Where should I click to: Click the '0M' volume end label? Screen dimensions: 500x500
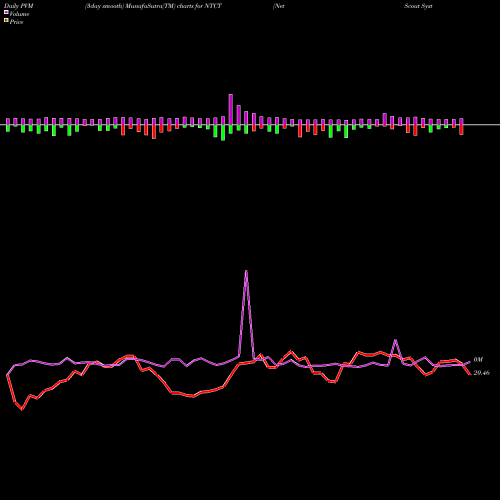tap(478, 360)
